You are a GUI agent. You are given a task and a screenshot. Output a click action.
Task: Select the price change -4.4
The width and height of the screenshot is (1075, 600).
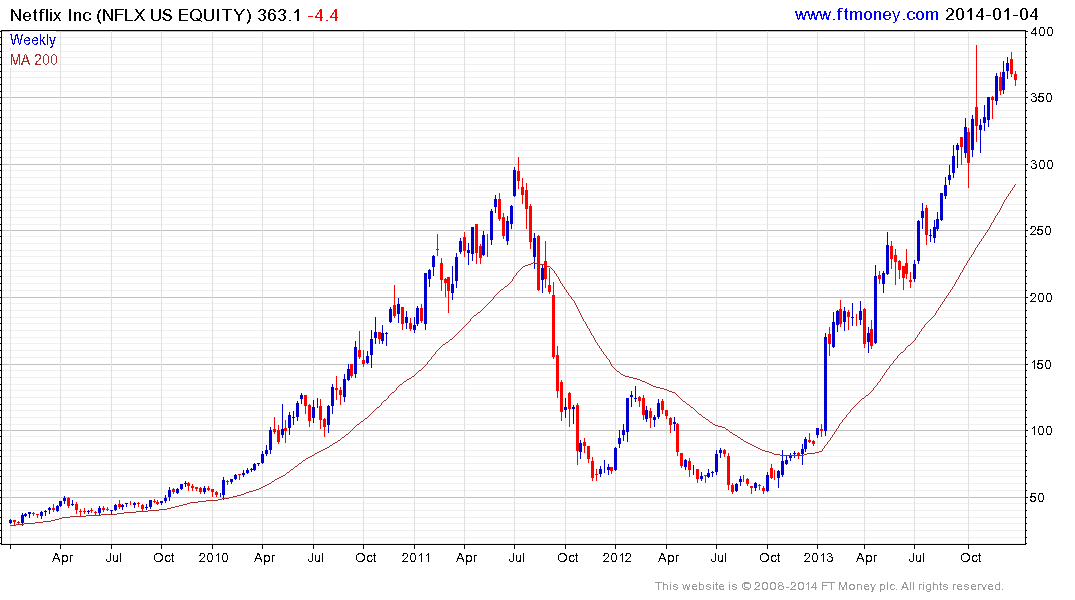pos(323,15)
